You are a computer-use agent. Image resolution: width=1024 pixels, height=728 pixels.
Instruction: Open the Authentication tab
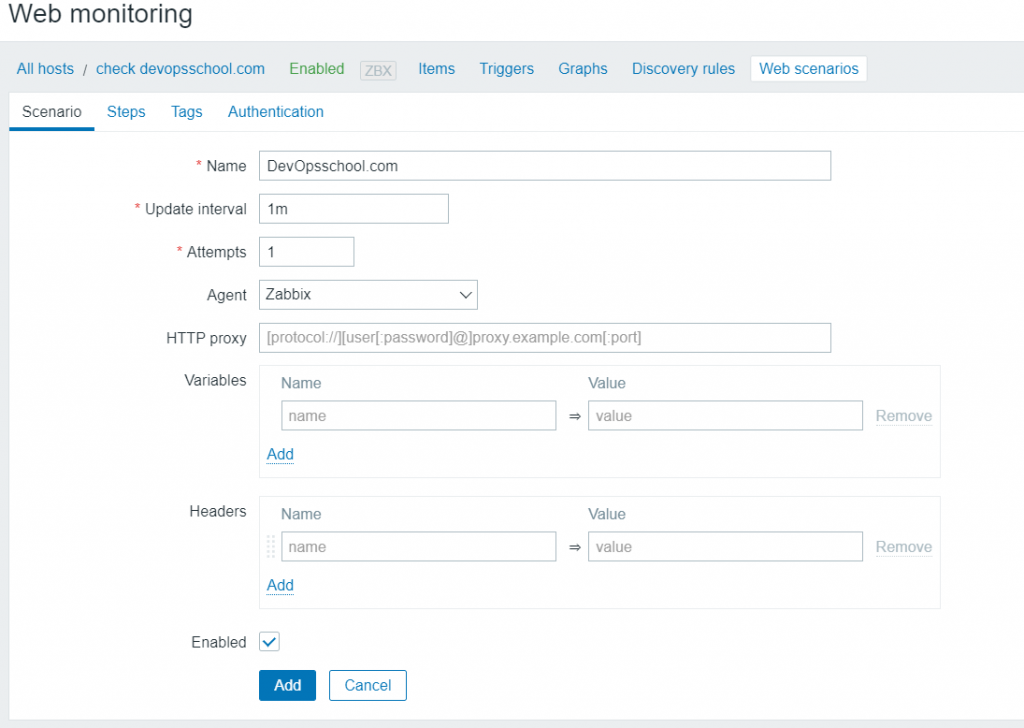[276, 112]
